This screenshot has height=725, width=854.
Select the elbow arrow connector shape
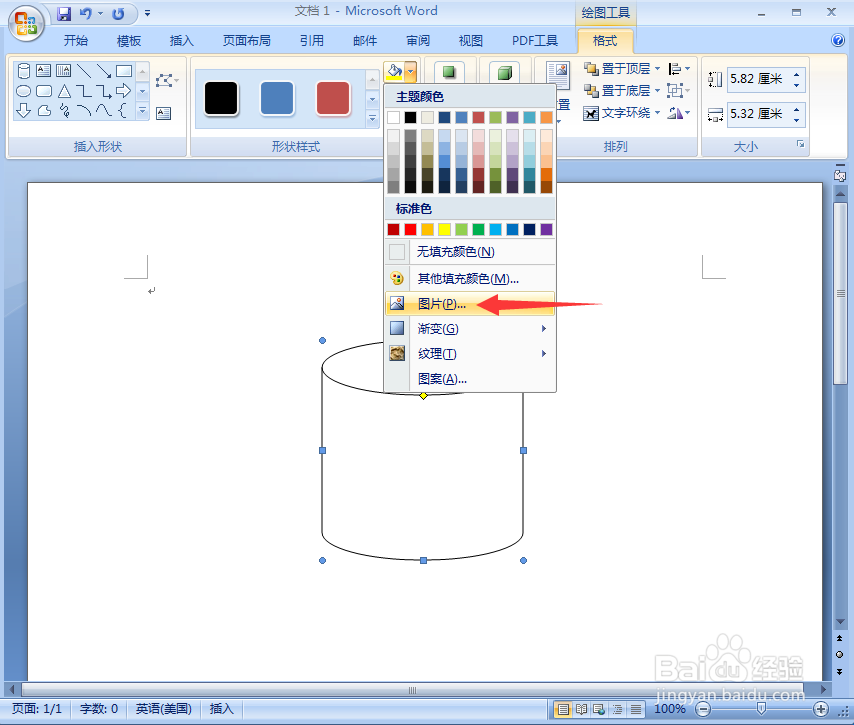[x=103, y=91]
